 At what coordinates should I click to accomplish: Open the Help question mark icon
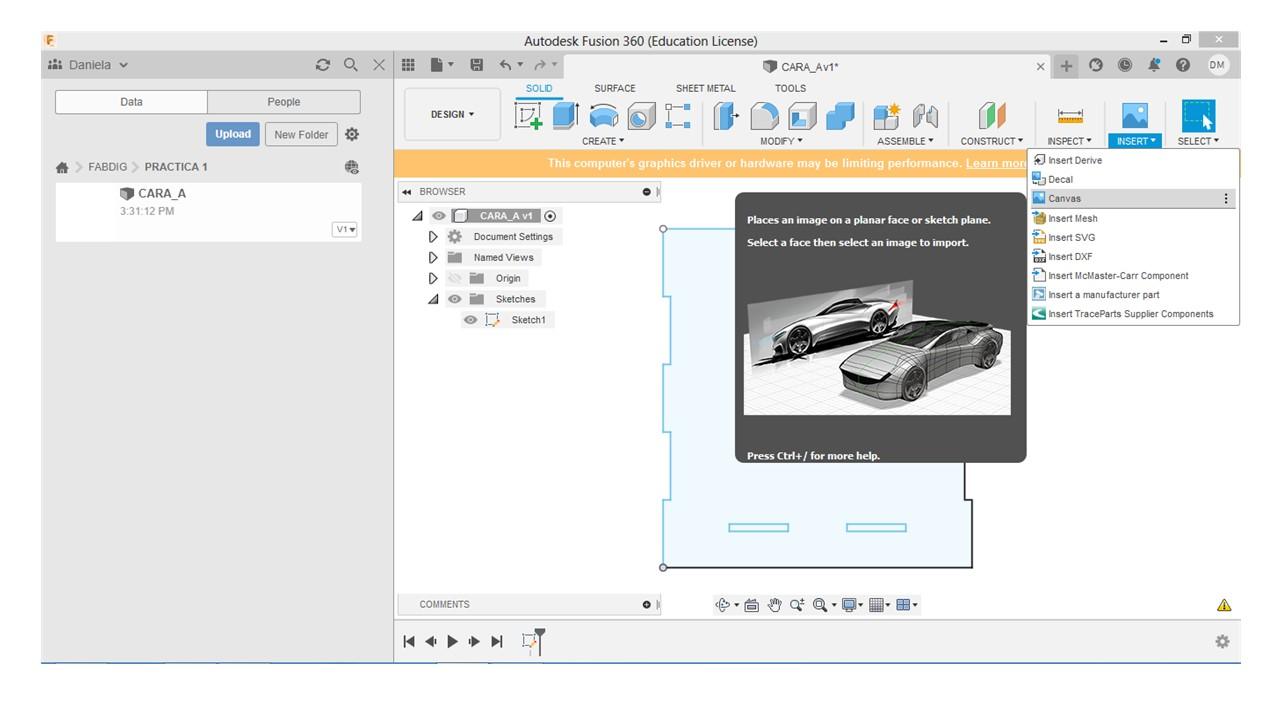pos(1183,65)
